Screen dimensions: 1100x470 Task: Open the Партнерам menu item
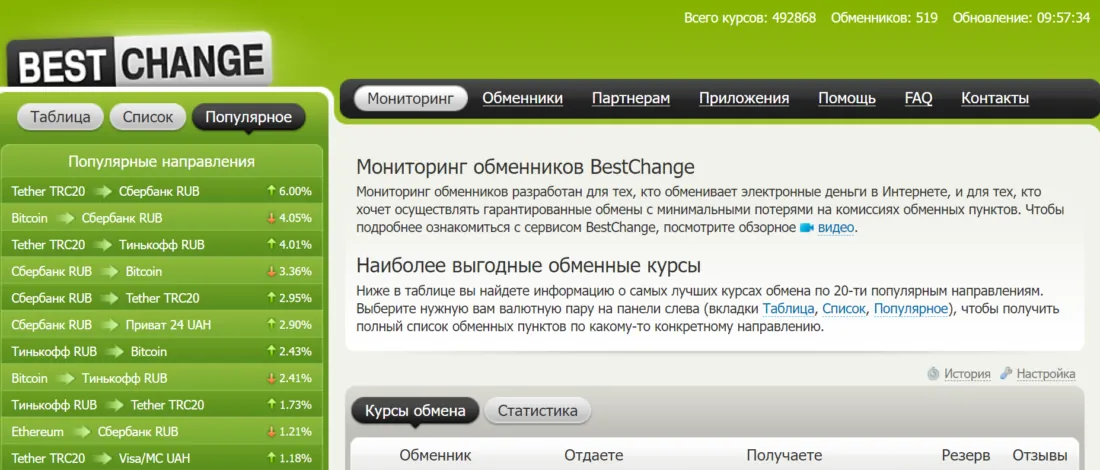click(x=631, y=98)
